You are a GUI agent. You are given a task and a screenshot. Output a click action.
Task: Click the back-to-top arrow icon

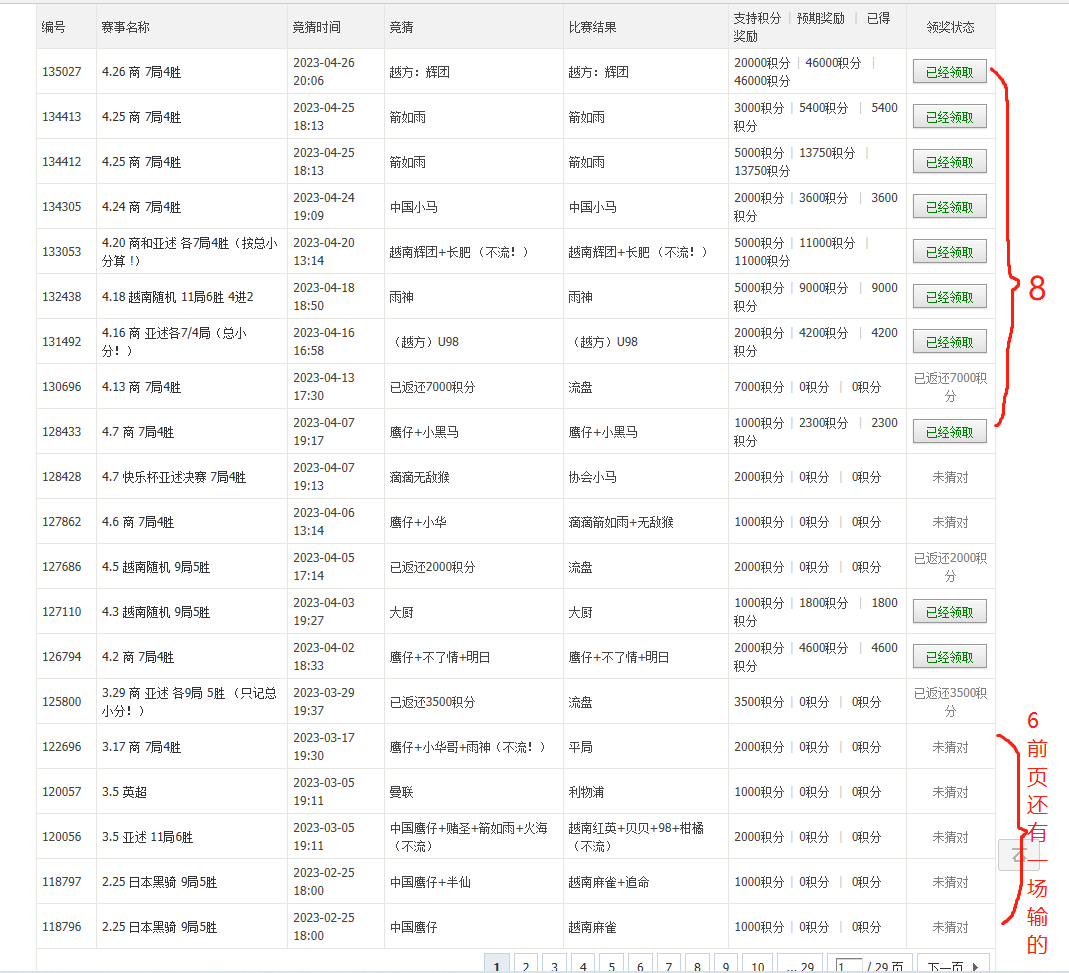tap(1019, 853)
